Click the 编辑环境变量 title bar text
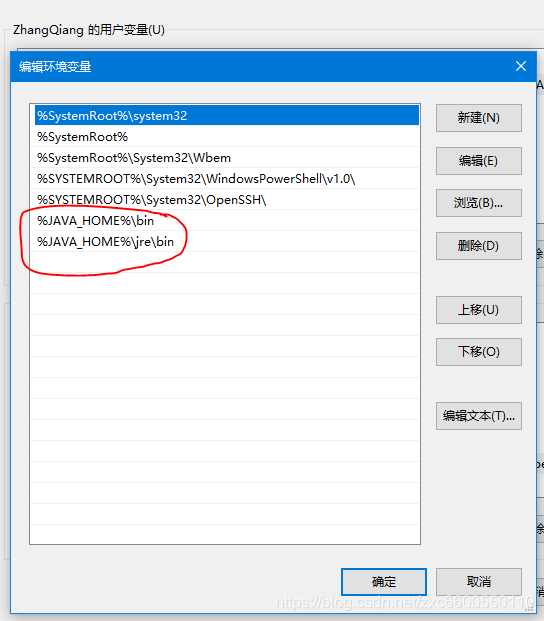Image resolution: width=544 pixels, height=621 pixels. (x=55, y=67)
